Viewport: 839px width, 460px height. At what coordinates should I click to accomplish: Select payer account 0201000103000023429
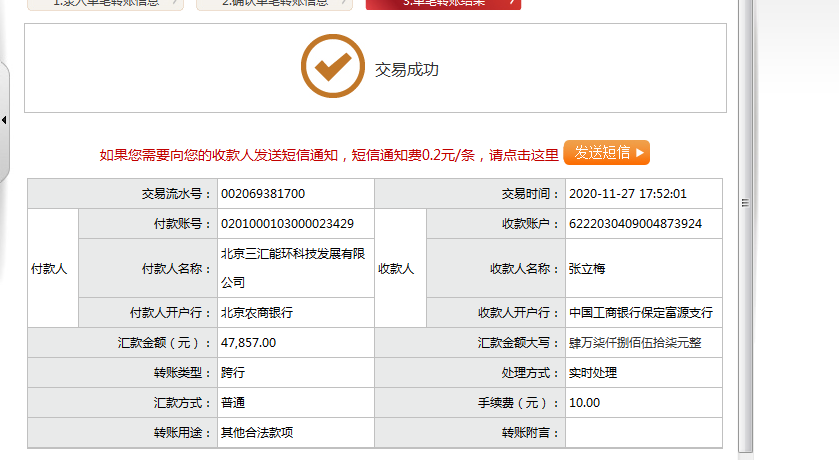(x=287, y=224)
